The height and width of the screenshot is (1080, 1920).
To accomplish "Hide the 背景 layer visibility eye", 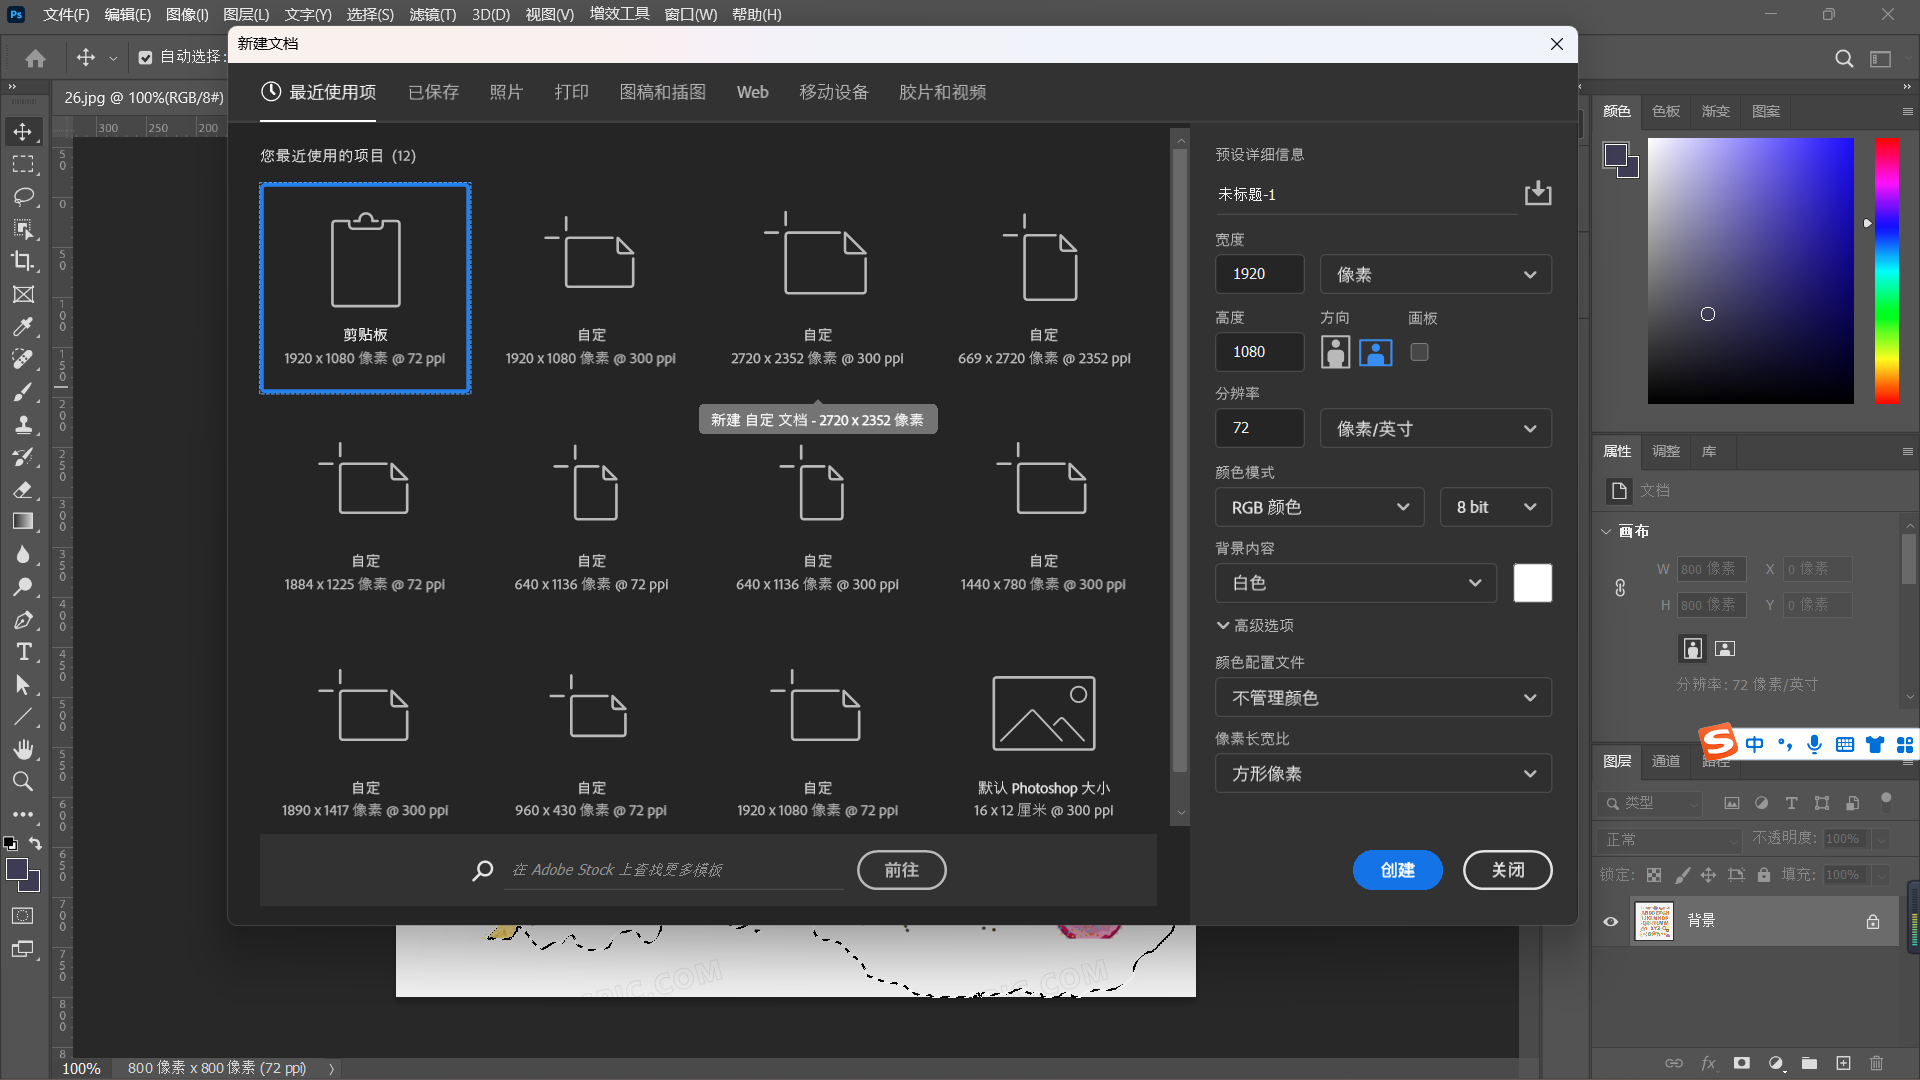I will pyautogui.click(x=1610, y=921).
